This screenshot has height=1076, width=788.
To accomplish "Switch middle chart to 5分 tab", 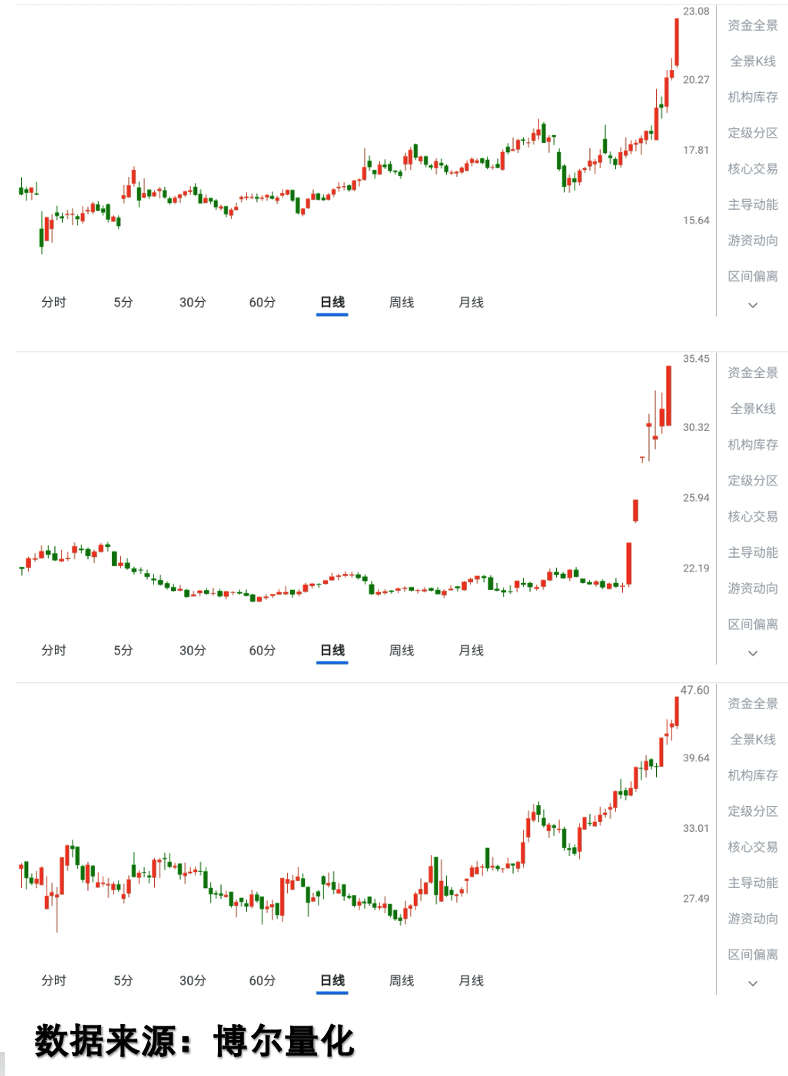I will (123, 650).
